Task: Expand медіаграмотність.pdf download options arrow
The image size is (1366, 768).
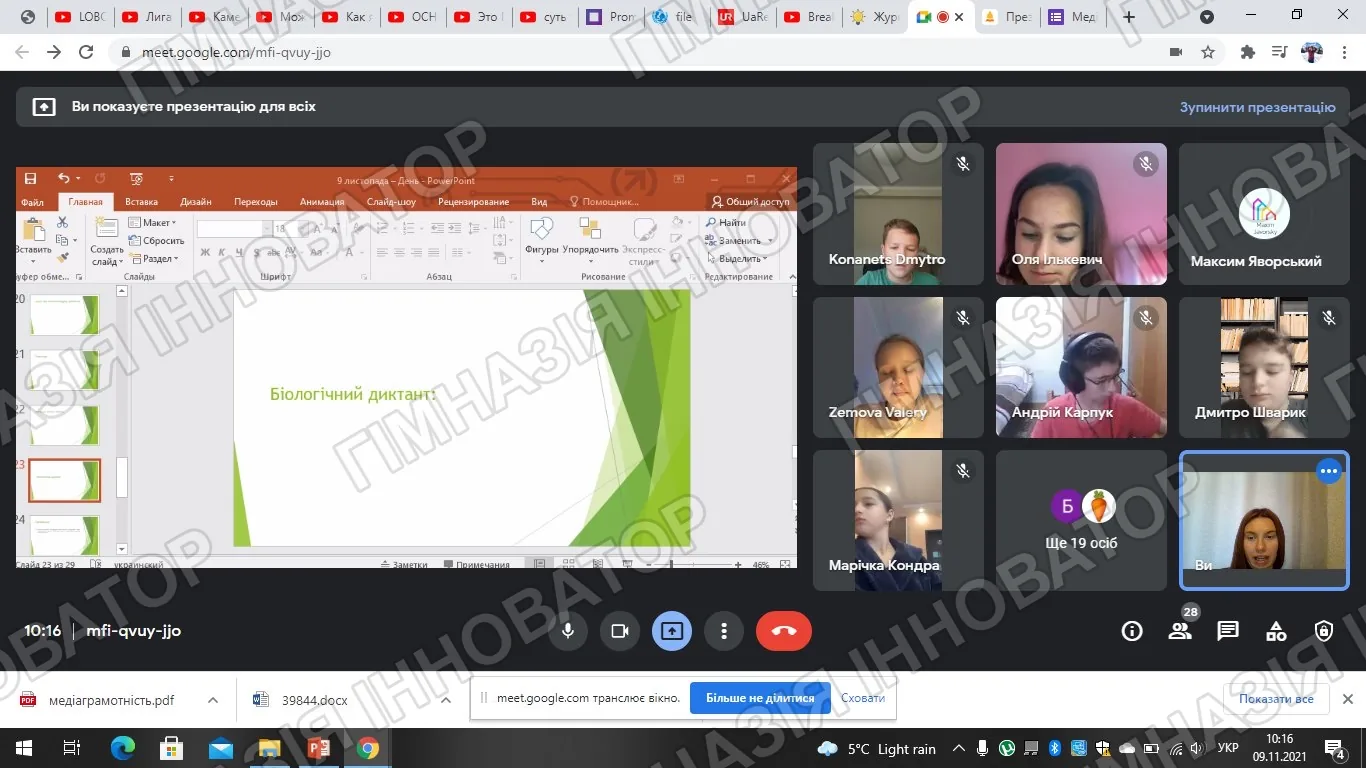Action: (213, 700)
